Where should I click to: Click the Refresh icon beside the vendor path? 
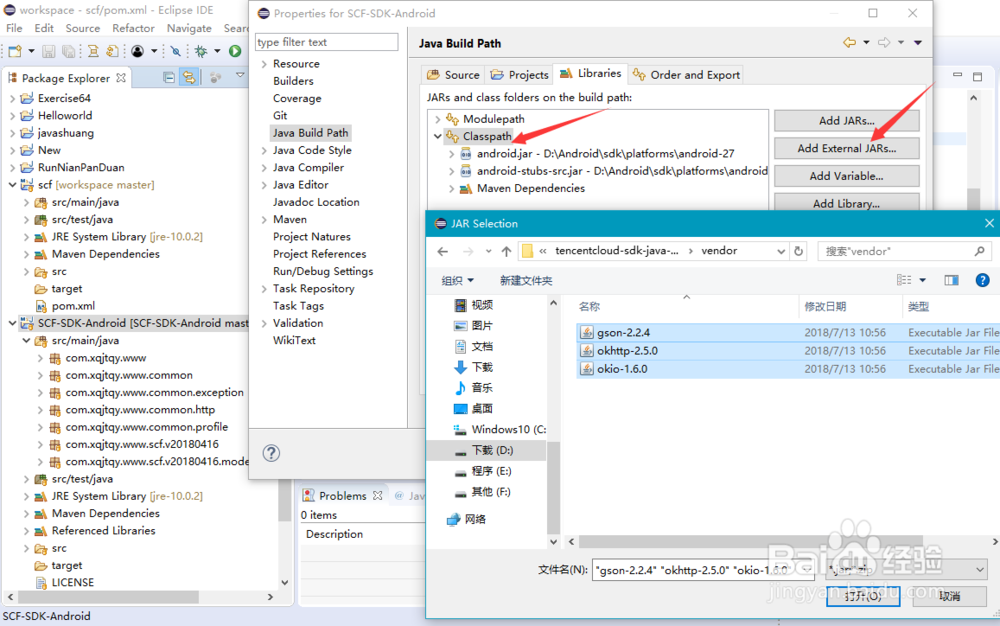pos(798,251)
